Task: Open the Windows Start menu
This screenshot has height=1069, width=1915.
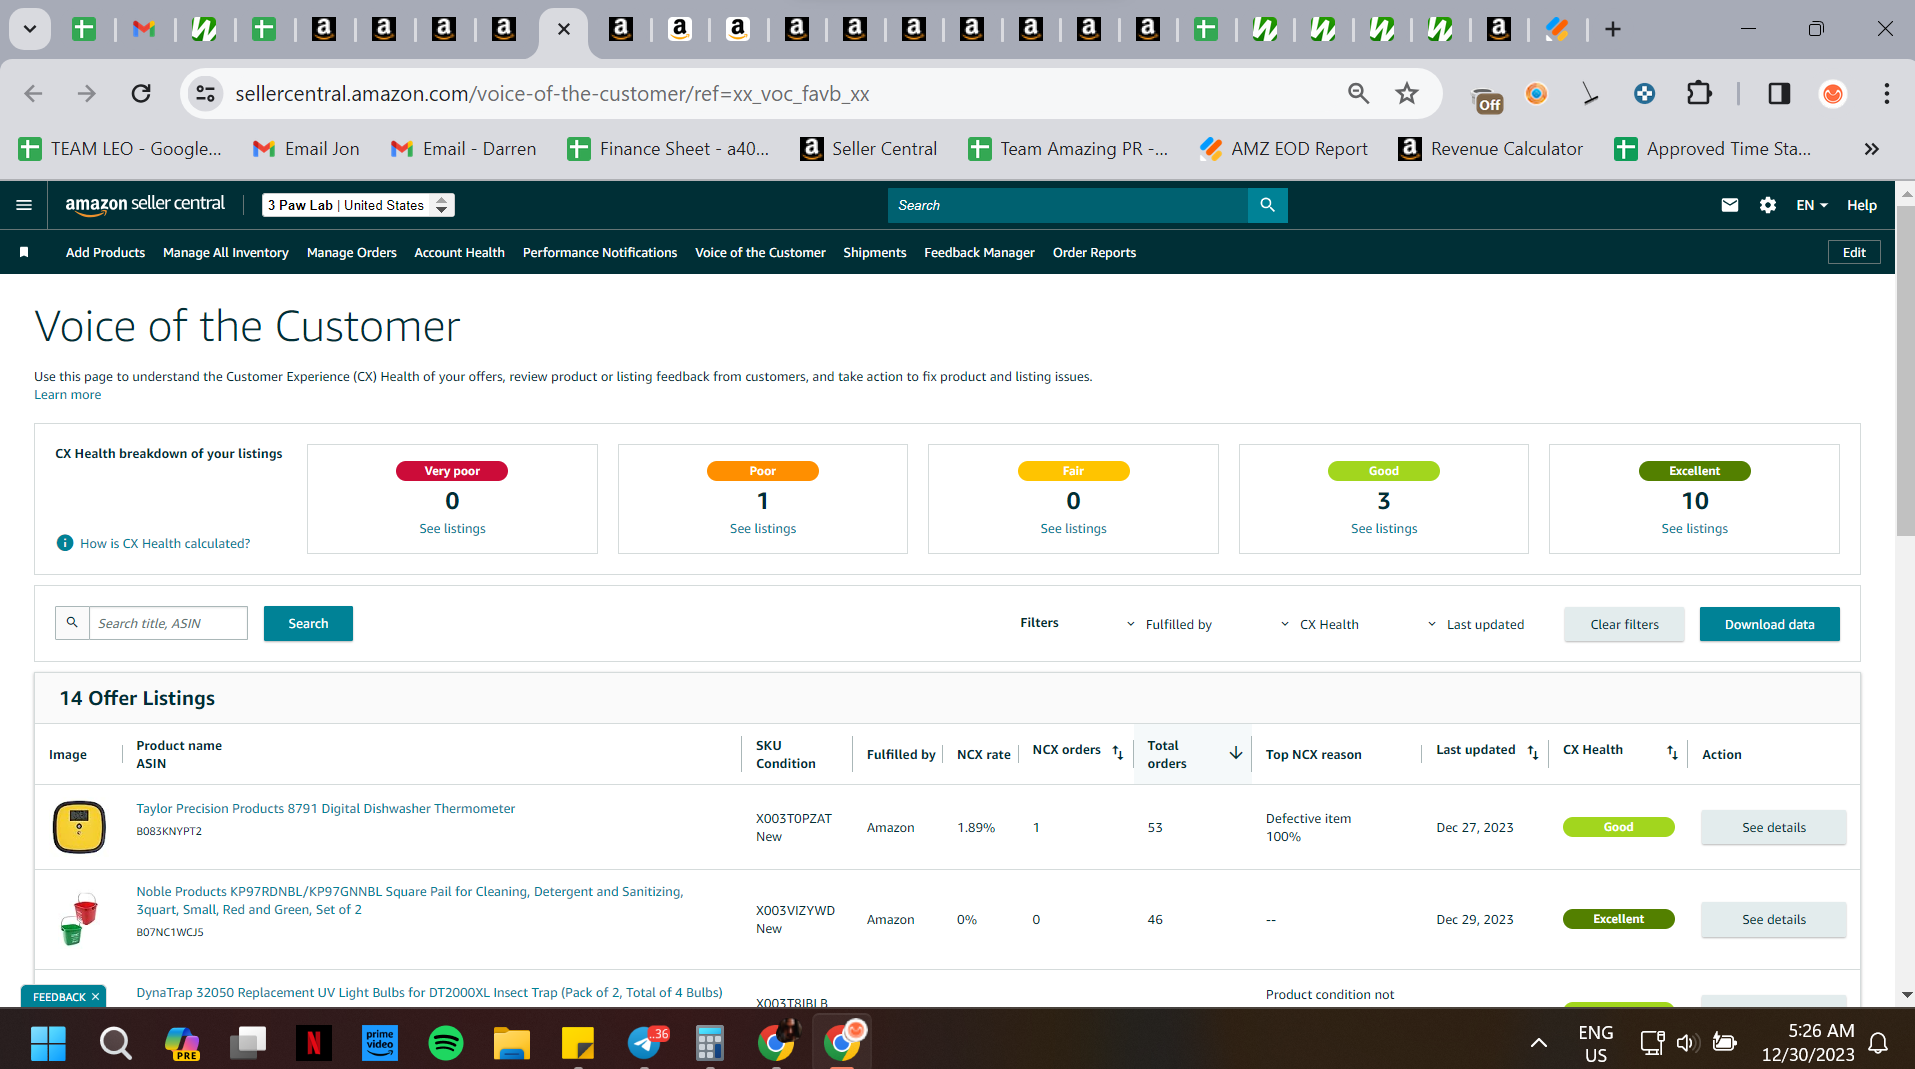Action: pyautogui.click(x=48, y=1043)
